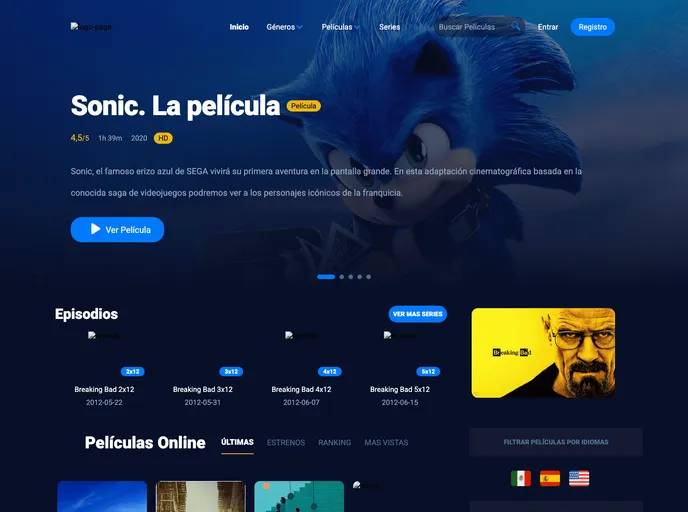Expand the Películas dropdown menu
This screenshot has width=688, height=512.
340,27
